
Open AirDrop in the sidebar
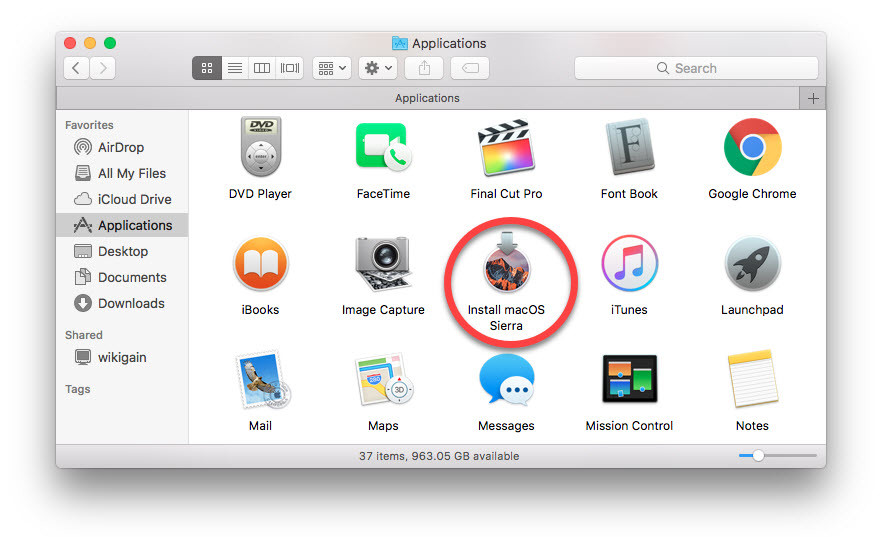(x=122, y=147)
